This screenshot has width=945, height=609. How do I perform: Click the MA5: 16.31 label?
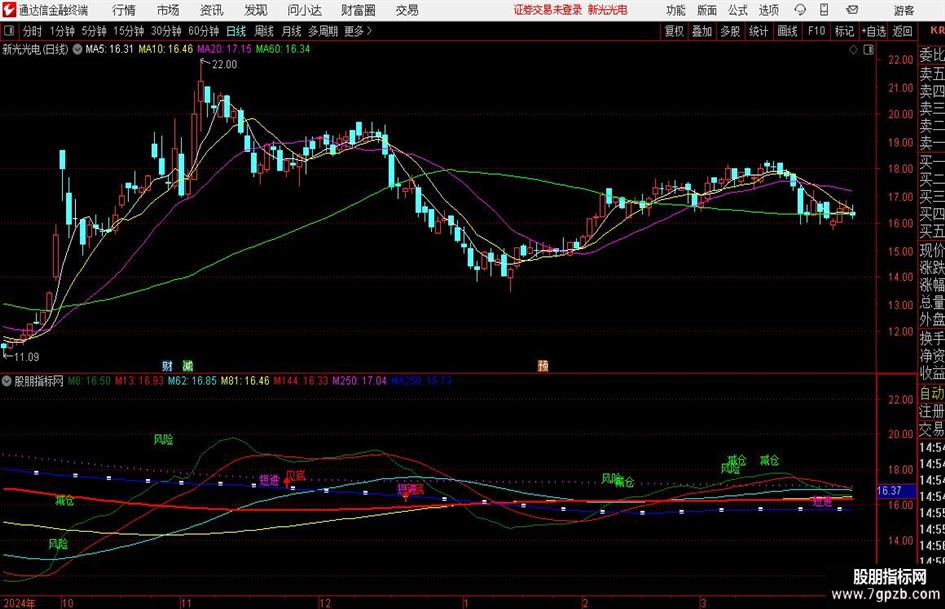pyautogui.click(x=109, y=49)
